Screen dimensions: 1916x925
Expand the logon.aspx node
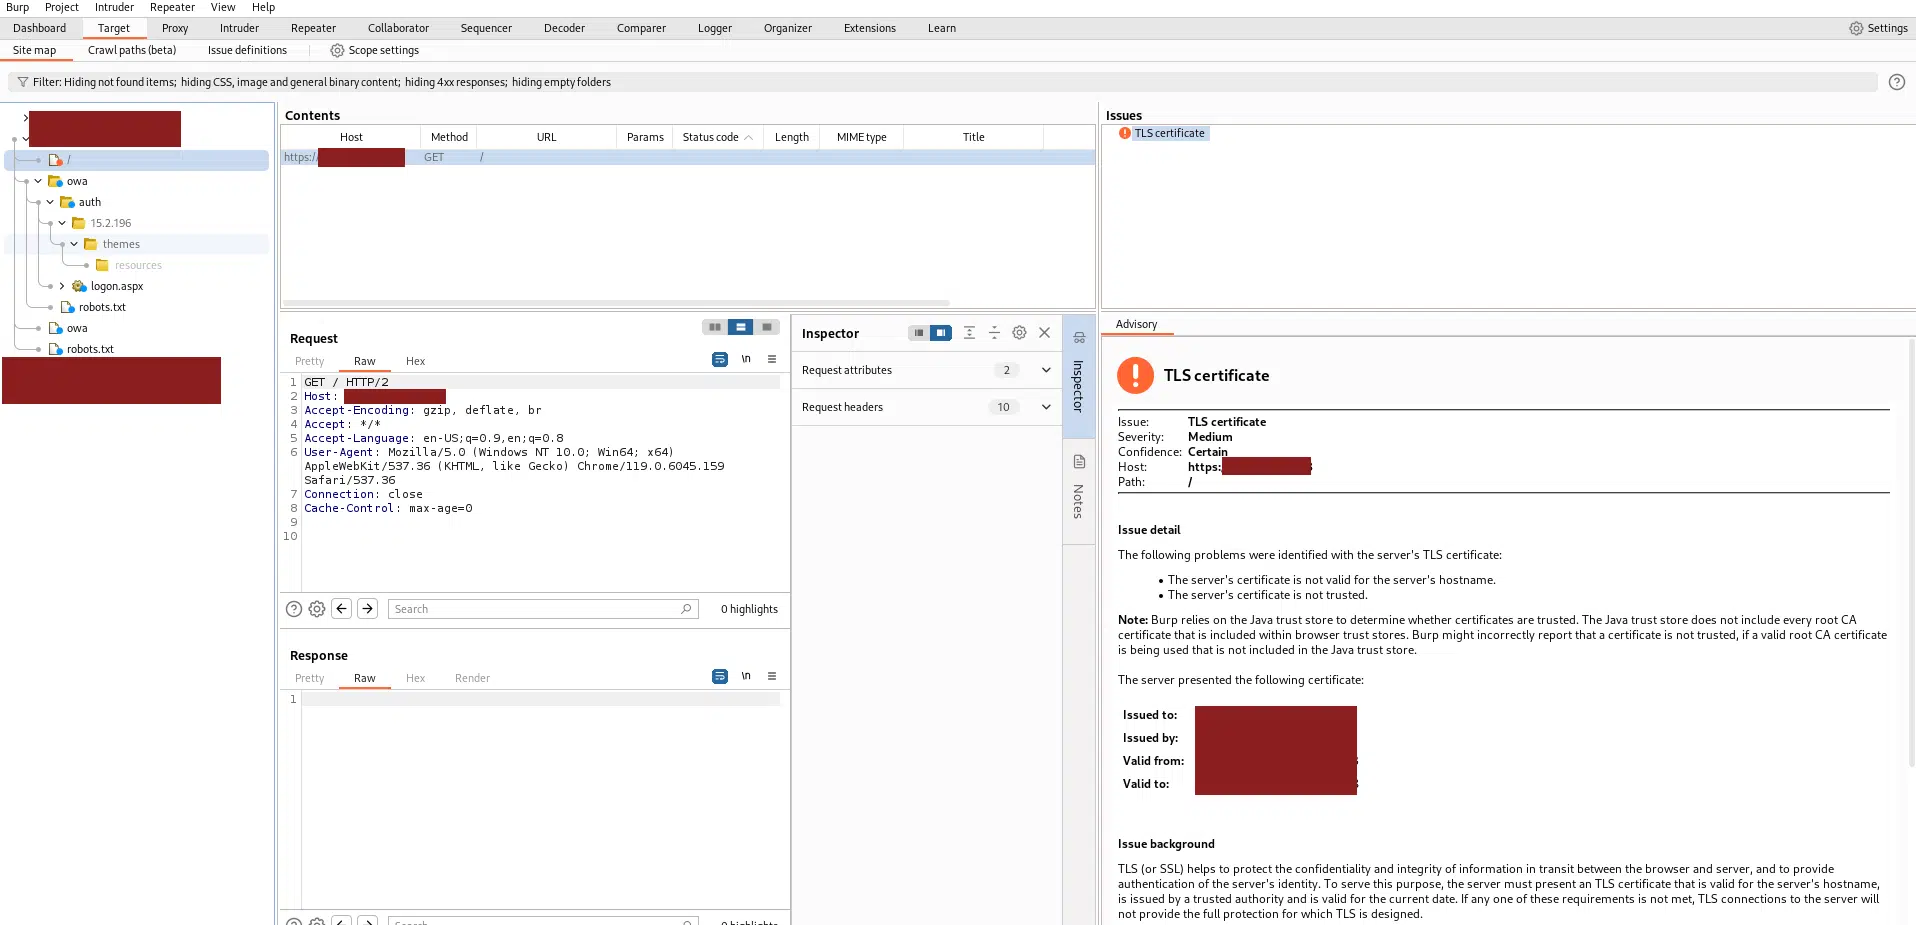coord(62,286)
